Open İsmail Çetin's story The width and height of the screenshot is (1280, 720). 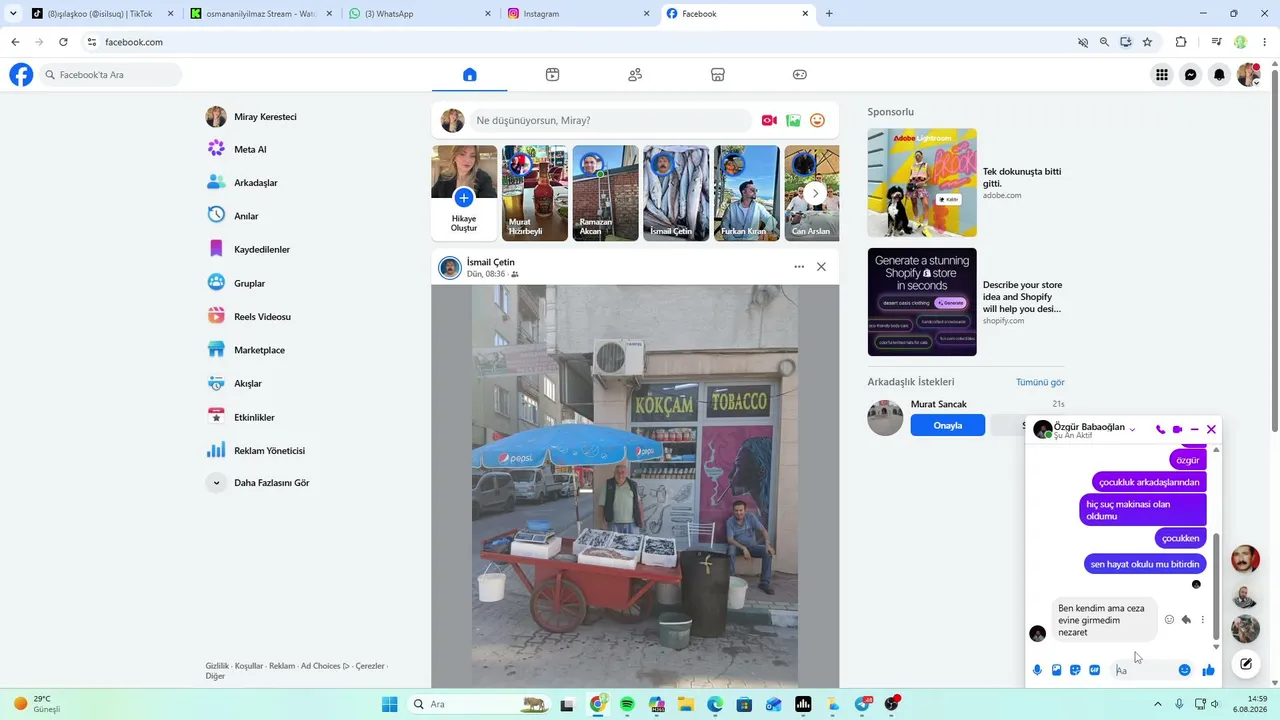[x=676, y=194]
